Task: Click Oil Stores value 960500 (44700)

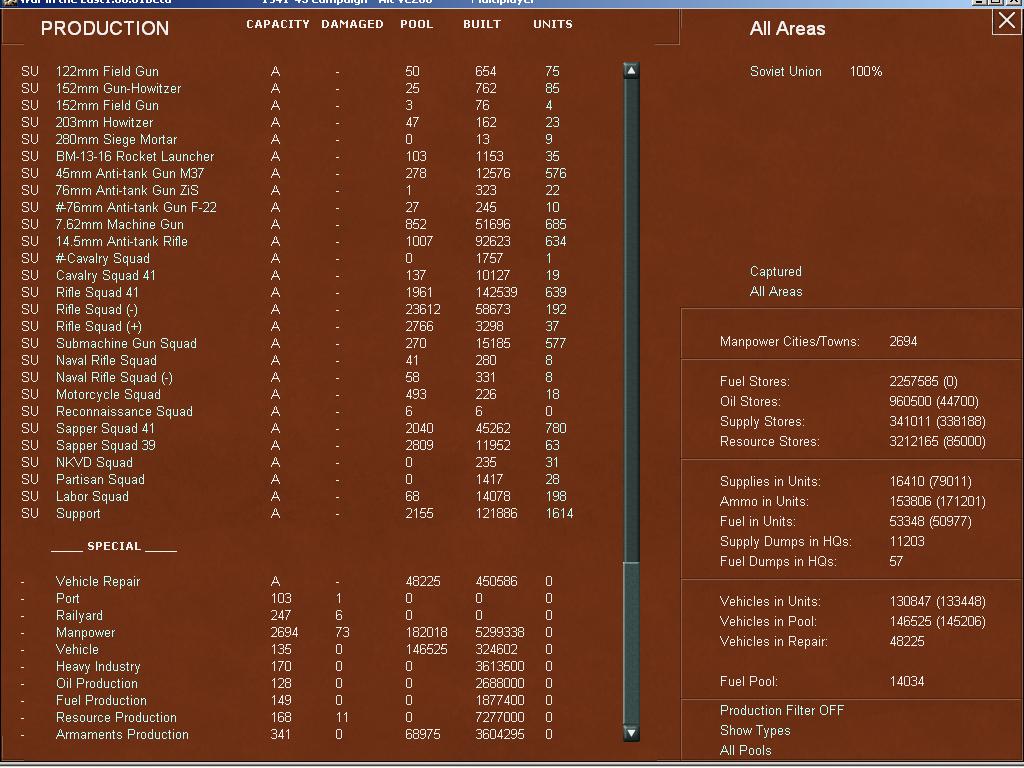Action: pyautogui.click(x=934, y=401)
